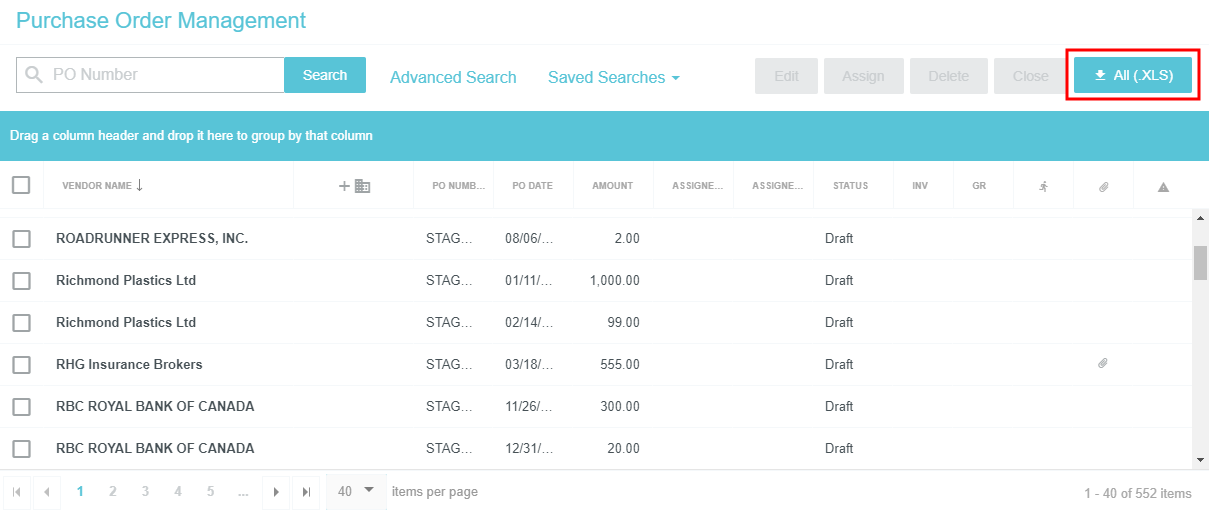Viewport: 1209px width, 516px height.
Task: Export all with the All (.XLS) button
Action: (1133, 75)
